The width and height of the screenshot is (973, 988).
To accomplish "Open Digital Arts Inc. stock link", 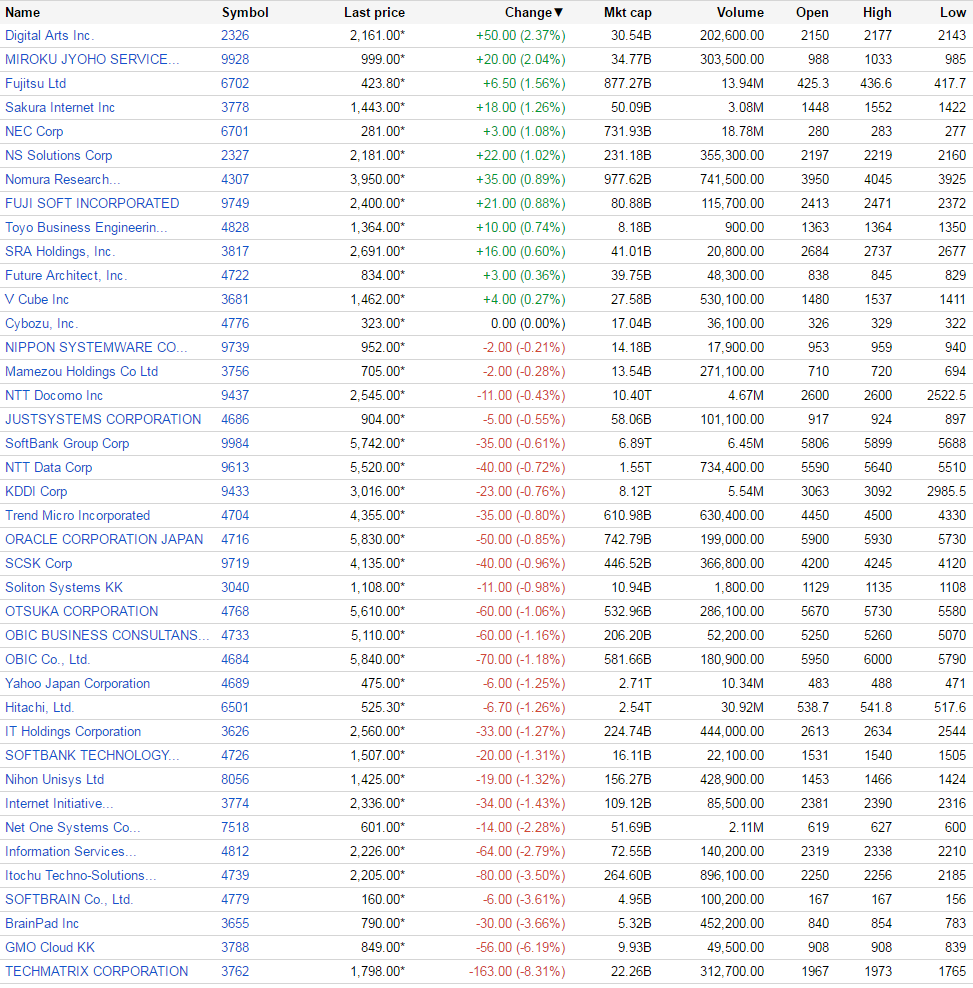I will click(x=50, y=35).
